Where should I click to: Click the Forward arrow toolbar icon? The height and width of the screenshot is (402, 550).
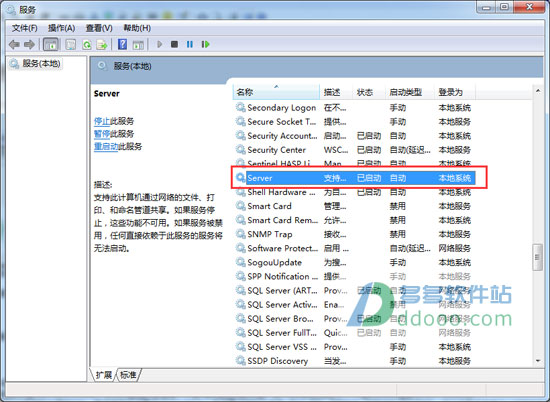(29, 45)
